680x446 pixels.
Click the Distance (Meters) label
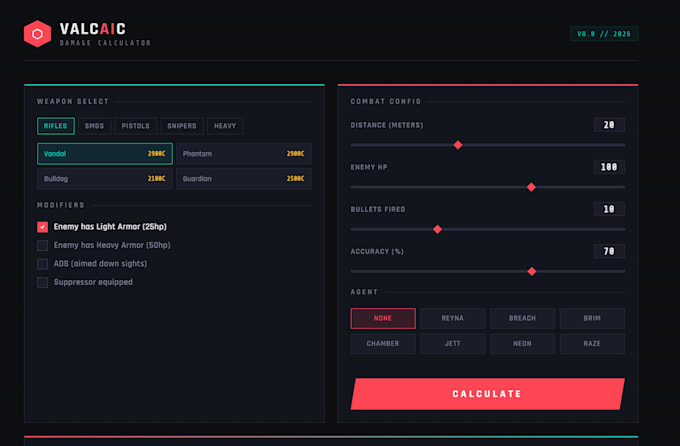click(x=387, y=125)
